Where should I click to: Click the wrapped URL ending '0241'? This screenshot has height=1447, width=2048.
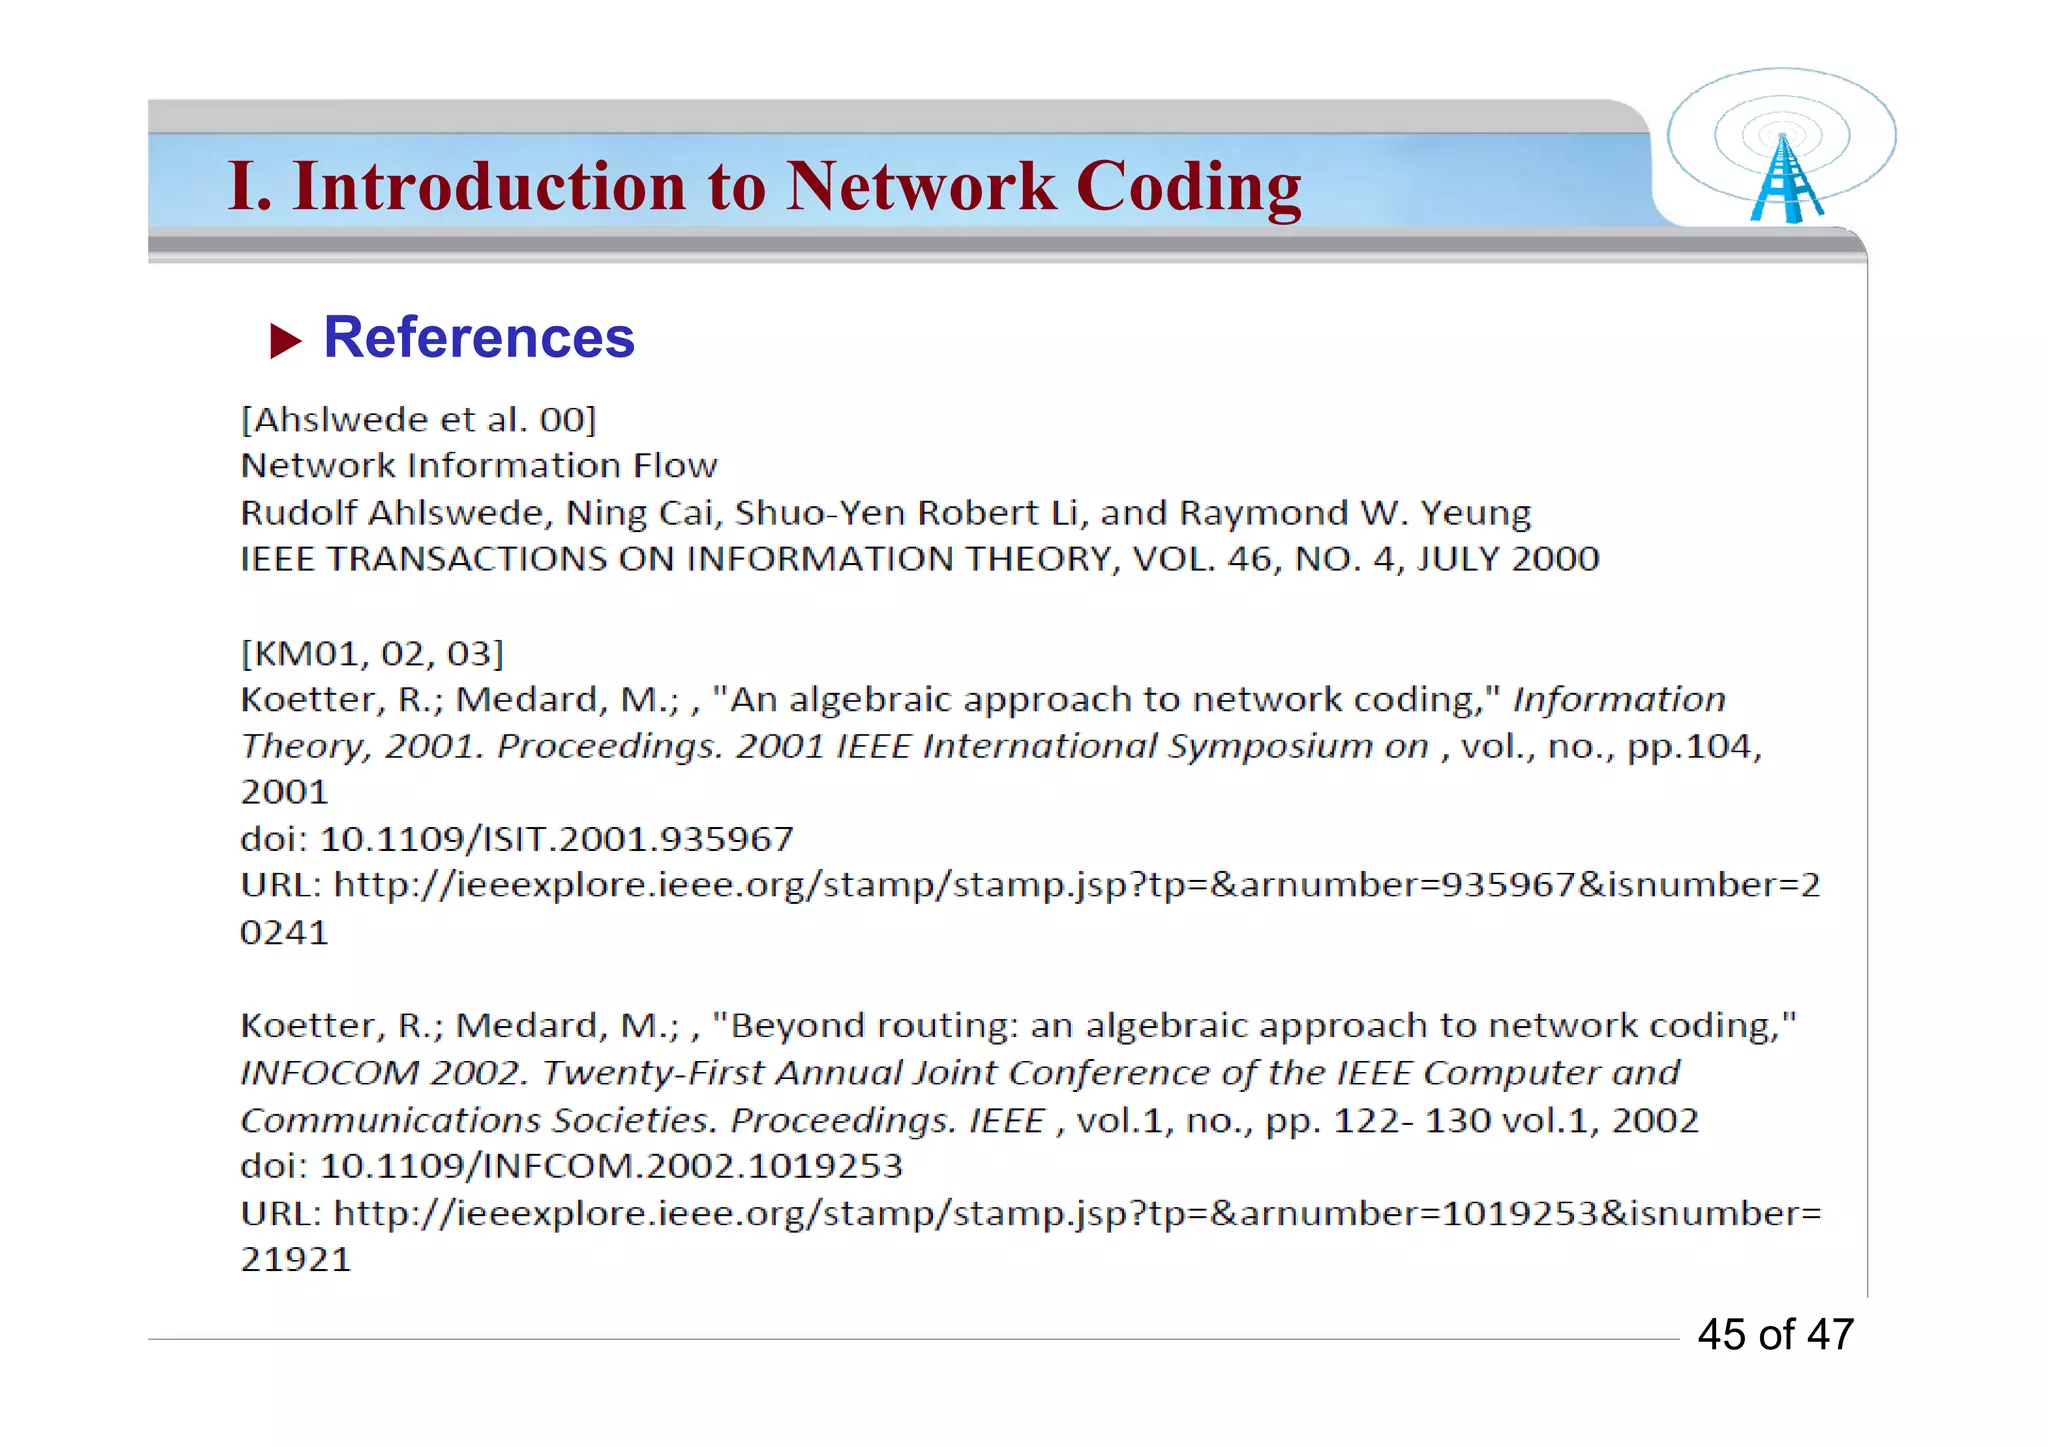point(284,933)
